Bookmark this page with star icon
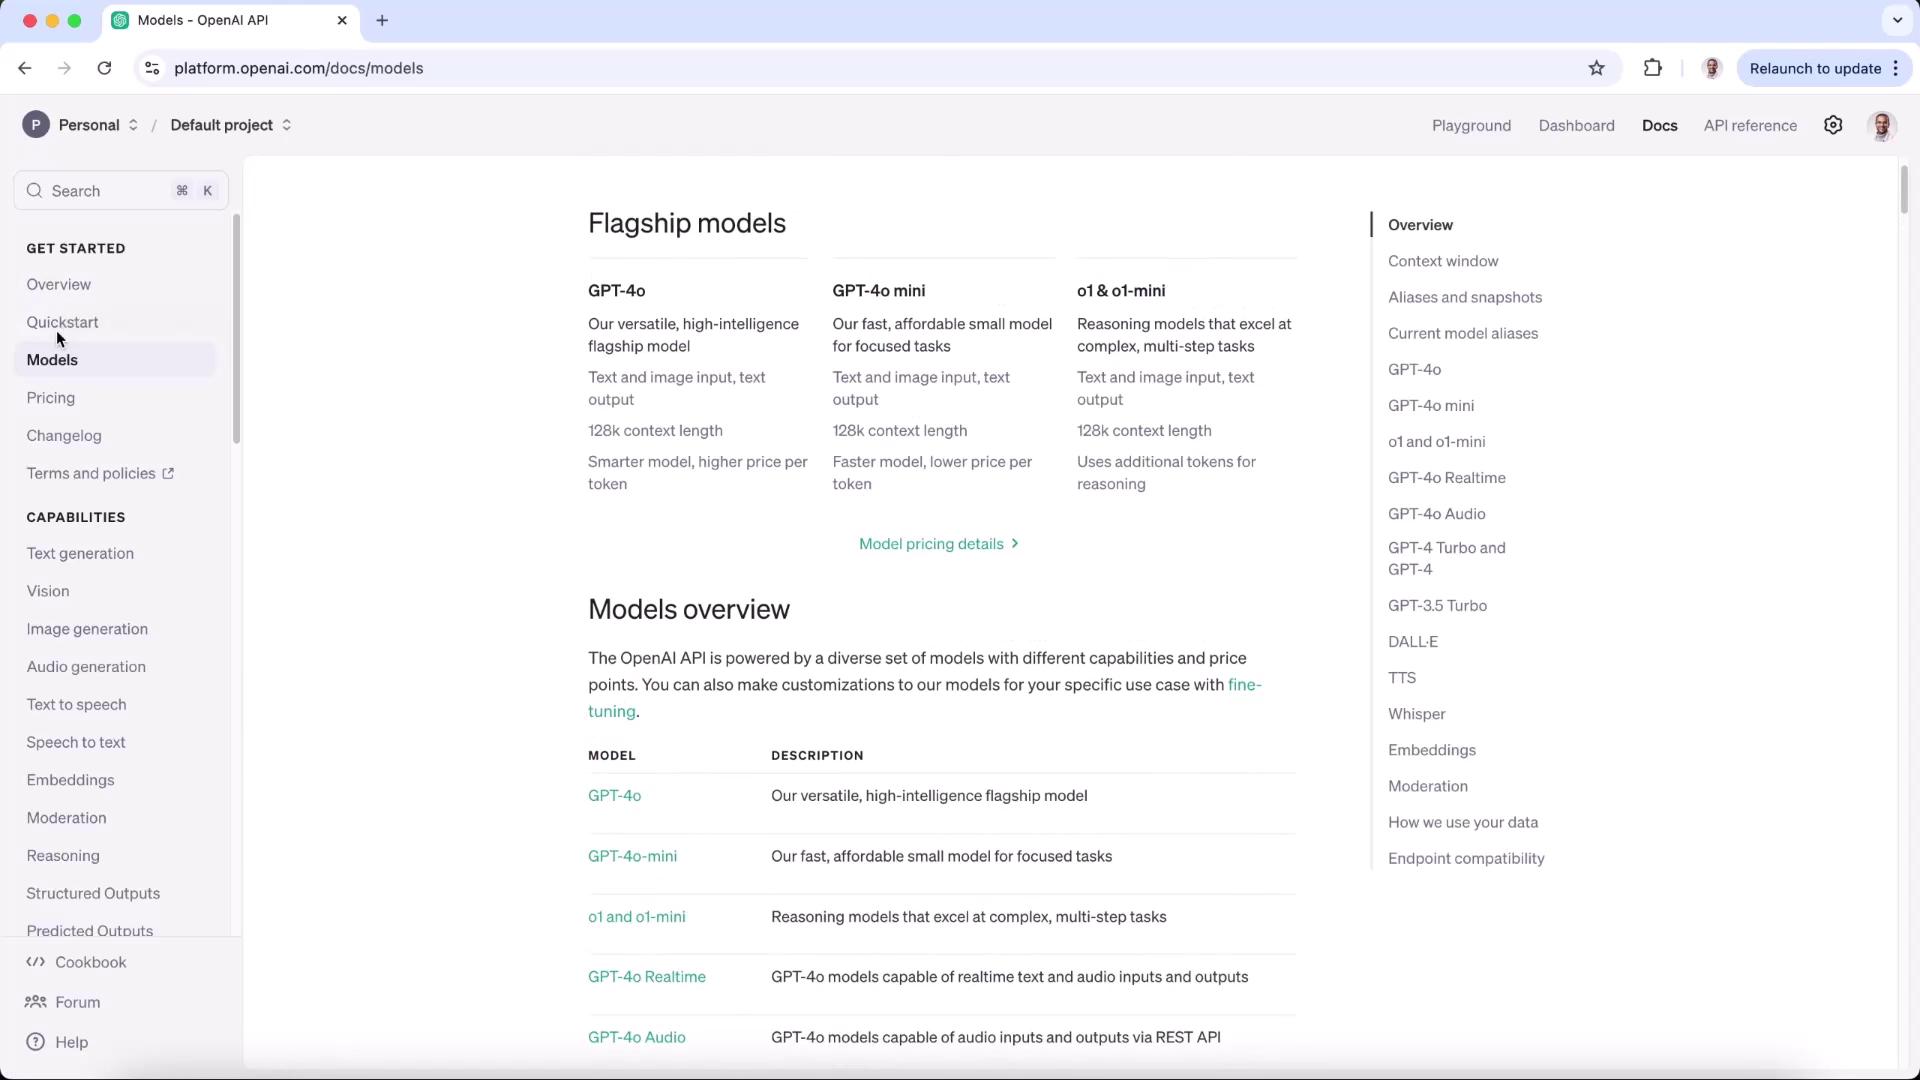The image size is (1920, 1080). [x=1596, y=68]
